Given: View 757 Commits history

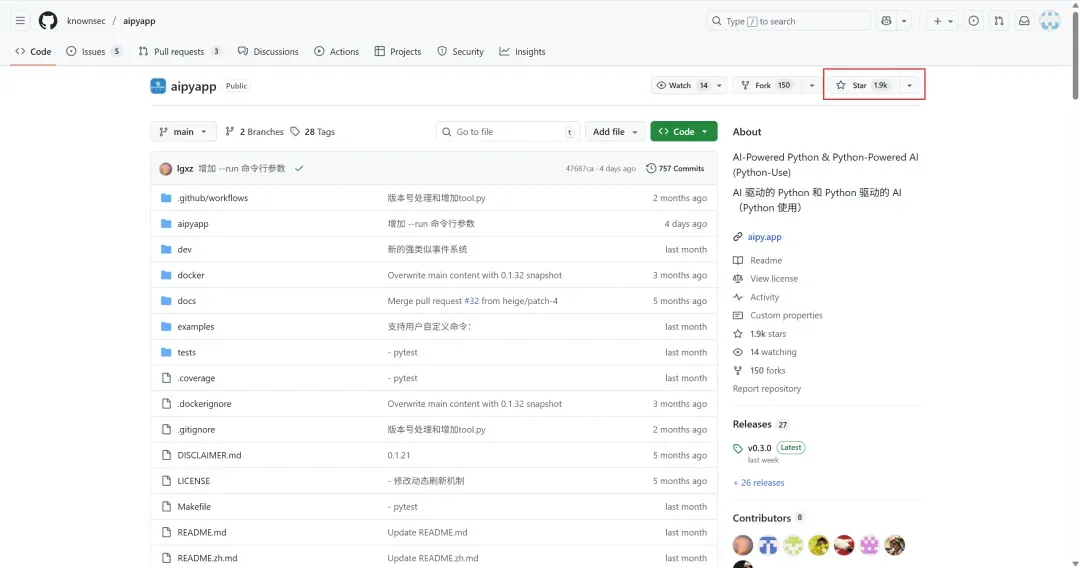Looking at the screenshot, I should (x=675, y=169).
